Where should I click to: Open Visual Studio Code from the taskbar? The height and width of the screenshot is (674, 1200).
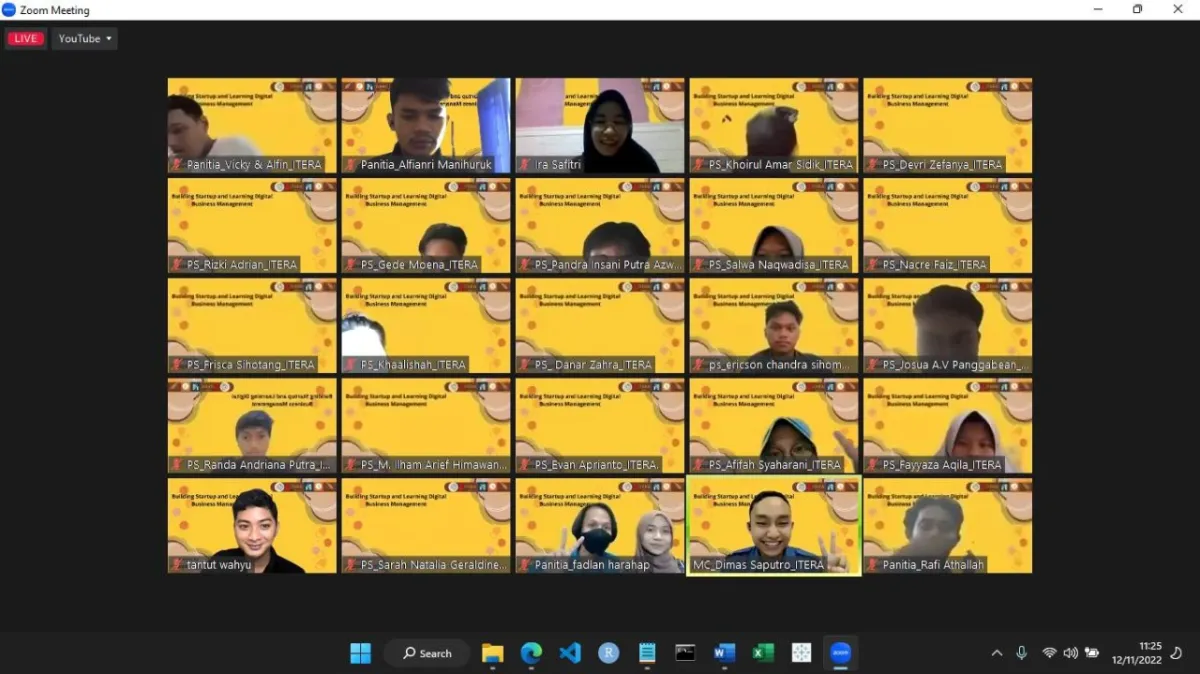click(569, 652)
